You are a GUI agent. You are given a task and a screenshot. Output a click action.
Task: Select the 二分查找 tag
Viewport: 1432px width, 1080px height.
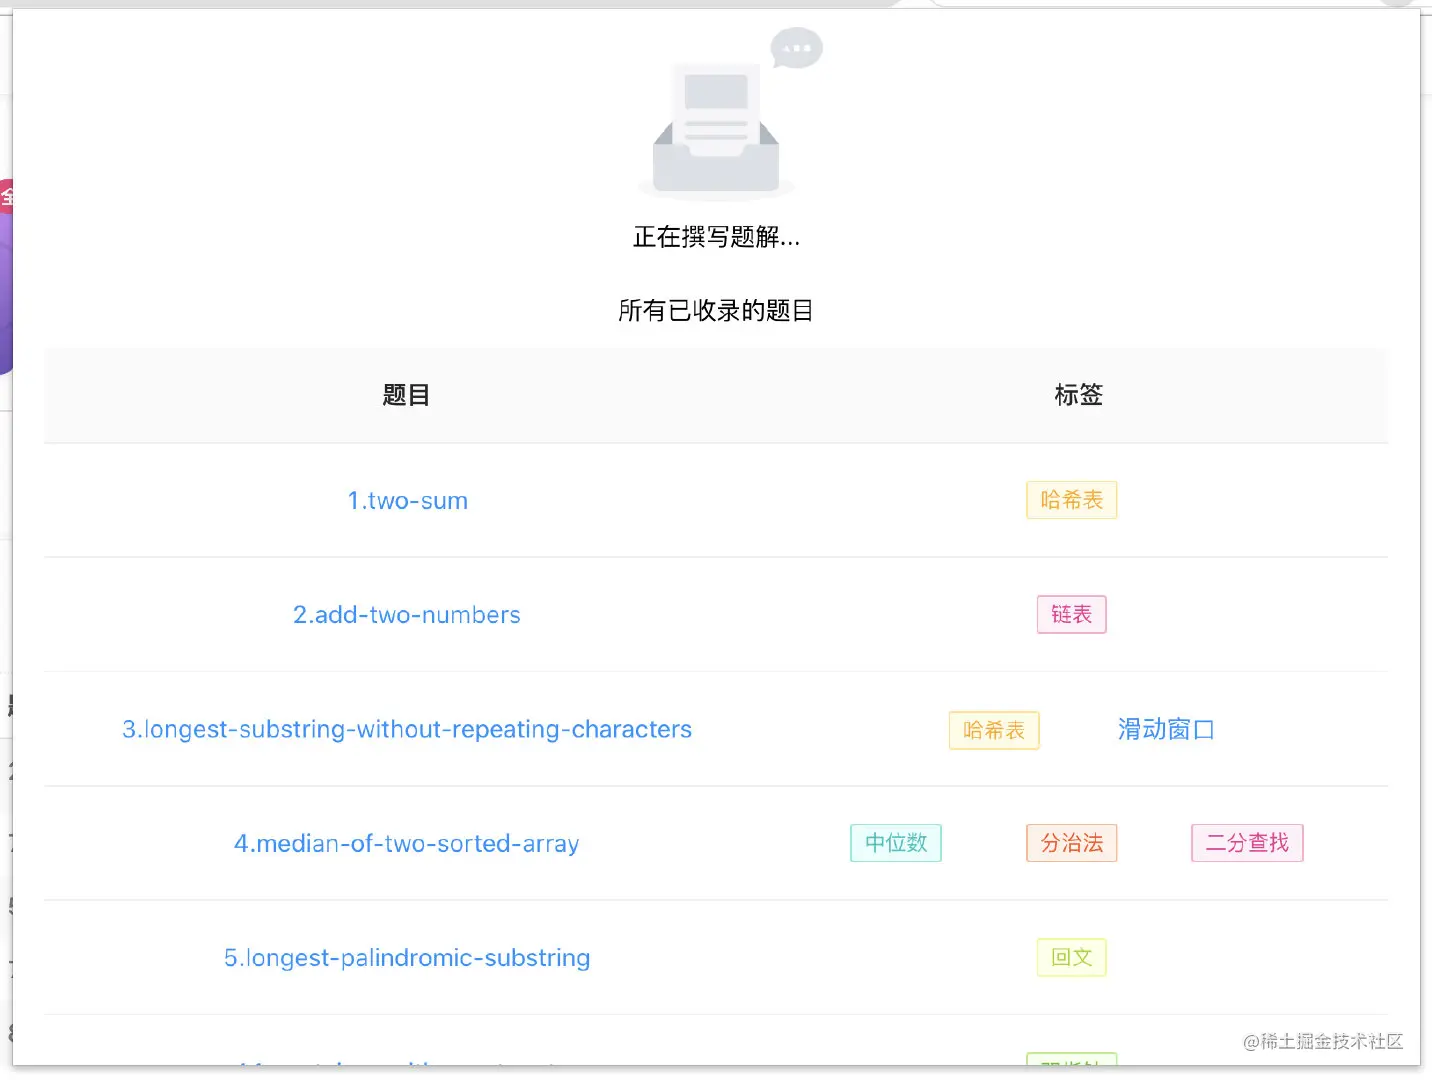pos(1247,843)
